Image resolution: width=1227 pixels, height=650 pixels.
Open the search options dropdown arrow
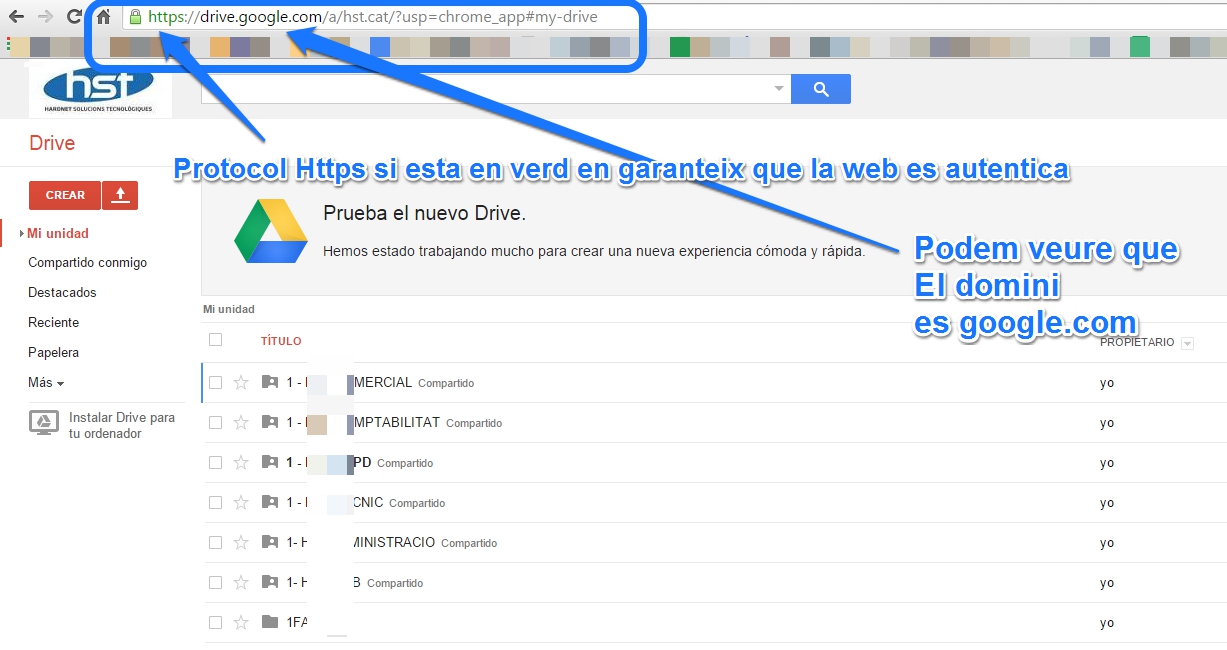click(779, 89)
